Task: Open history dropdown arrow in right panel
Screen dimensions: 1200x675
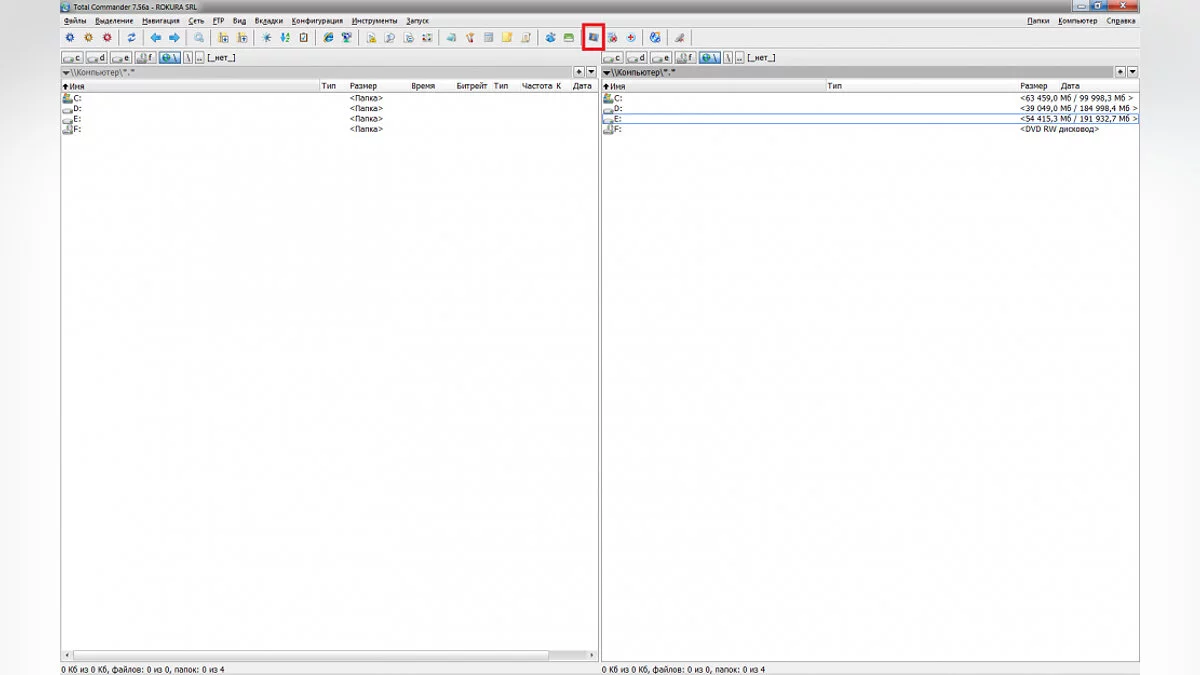Action: [1133, 72]
